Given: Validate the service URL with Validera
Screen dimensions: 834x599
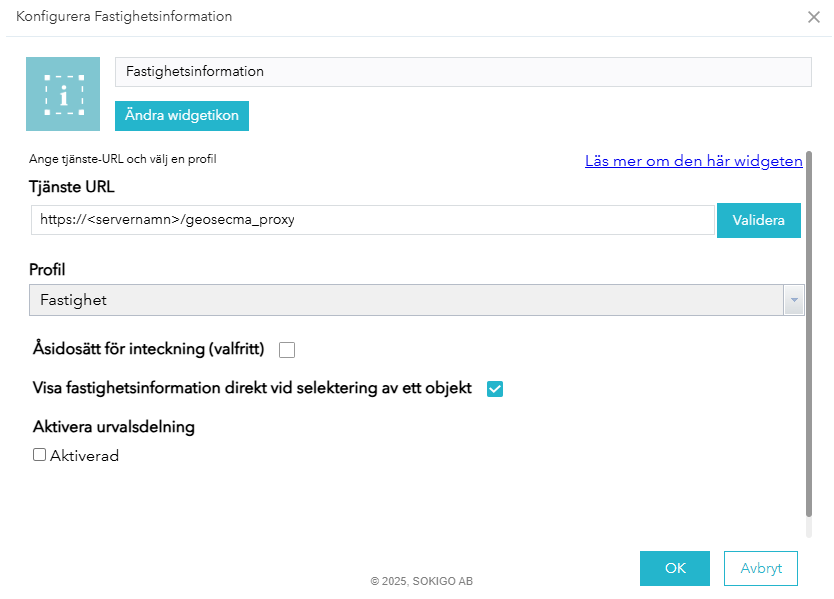Looking at the screenshot, I should pyautogui.click(x=759, y=220).
